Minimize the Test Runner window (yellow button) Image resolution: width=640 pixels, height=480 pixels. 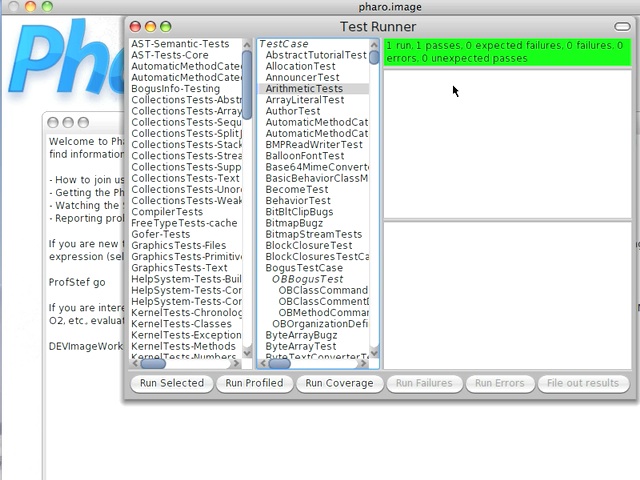pos(150,27)
